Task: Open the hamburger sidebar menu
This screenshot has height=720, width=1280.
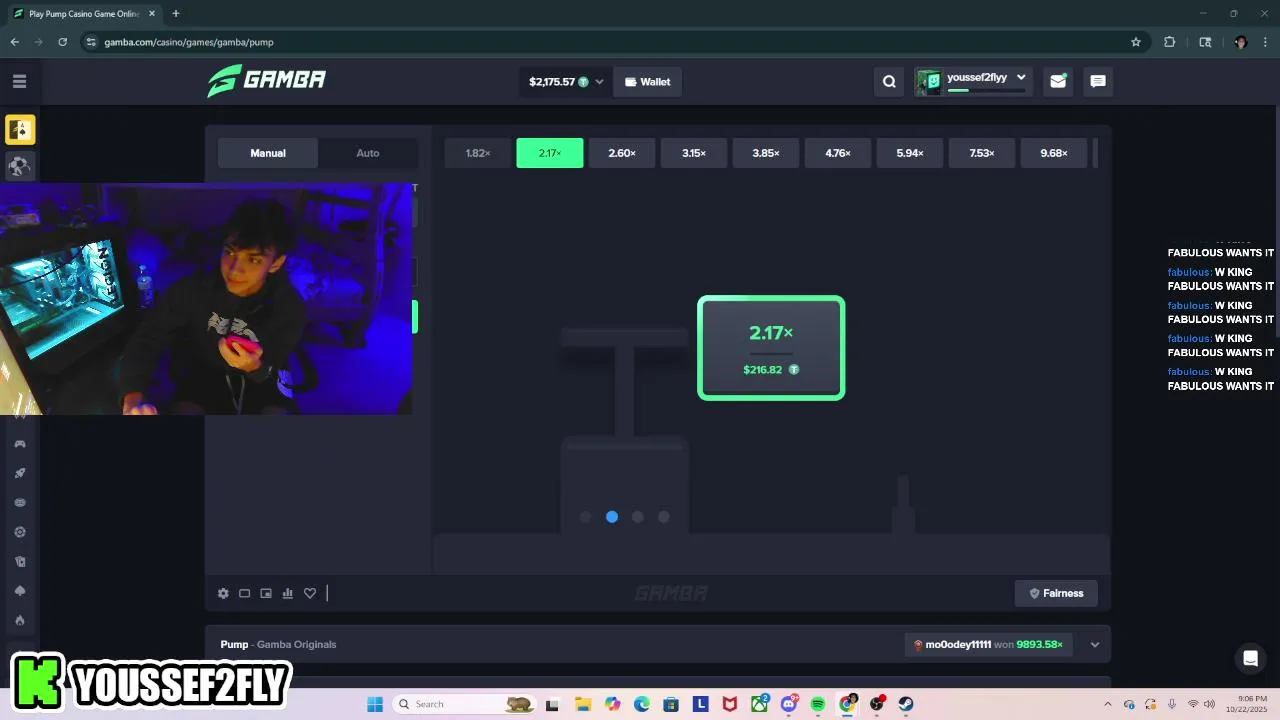Action: pyautogui.click(x=19, y=81)
